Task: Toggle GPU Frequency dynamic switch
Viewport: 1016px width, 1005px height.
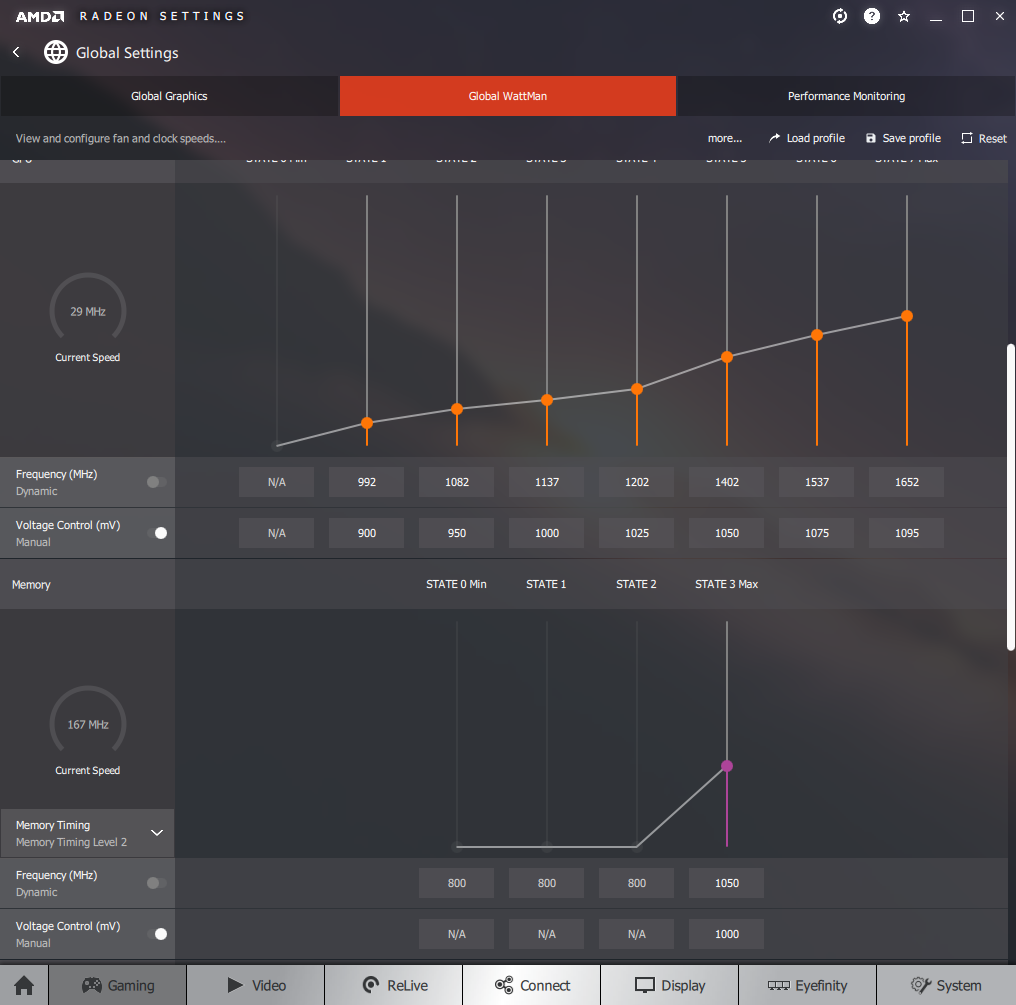Action: [156, 481]
